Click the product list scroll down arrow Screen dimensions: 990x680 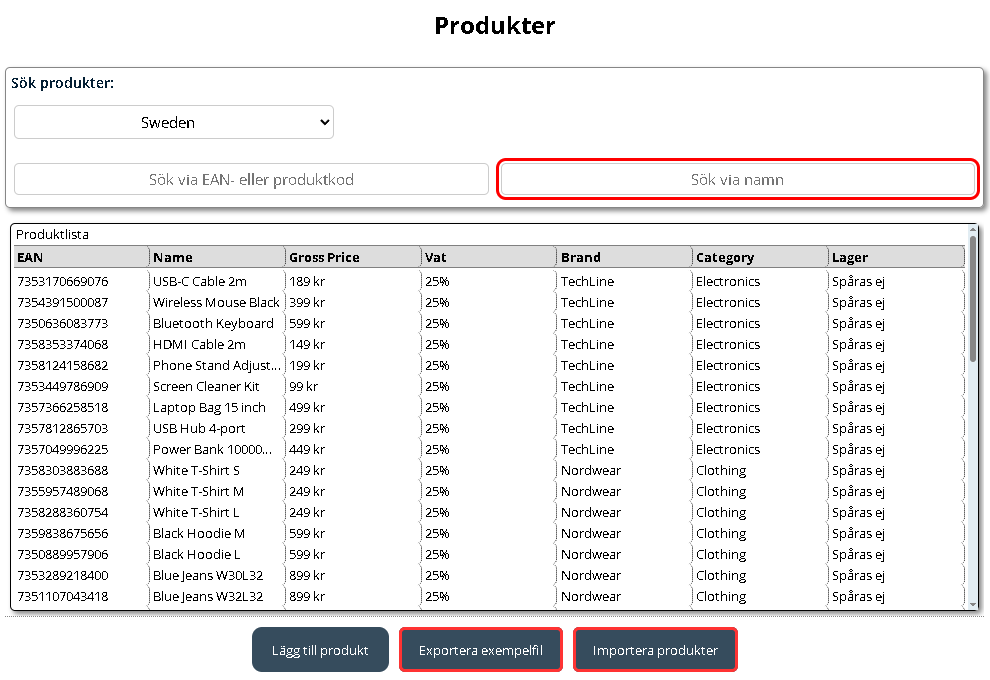[x=973, y=604]
